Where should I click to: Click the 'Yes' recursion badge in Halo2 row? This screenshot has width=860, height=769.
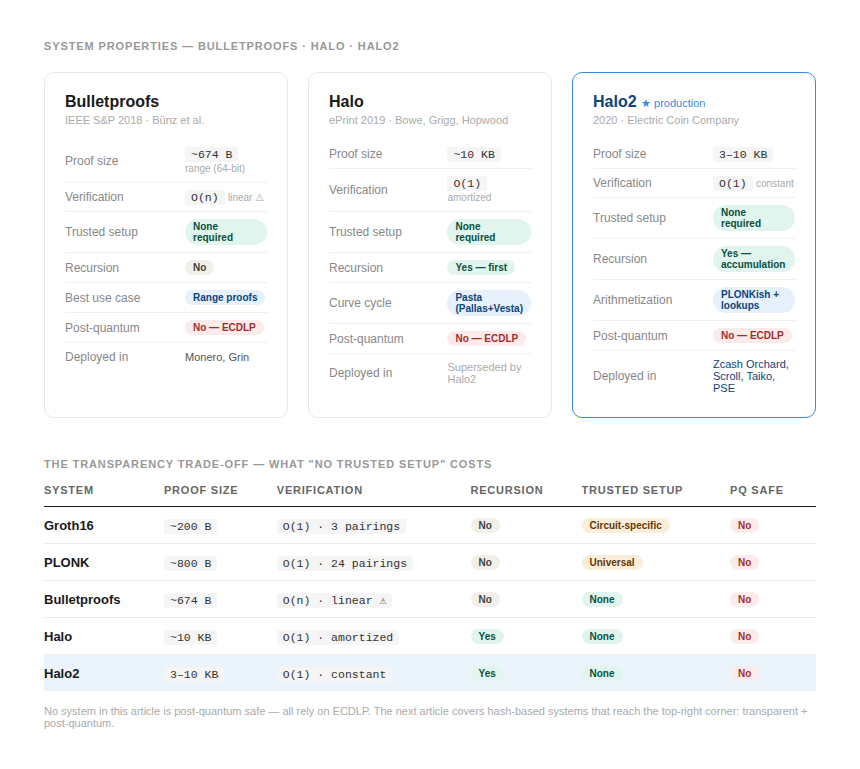[486, 674]
